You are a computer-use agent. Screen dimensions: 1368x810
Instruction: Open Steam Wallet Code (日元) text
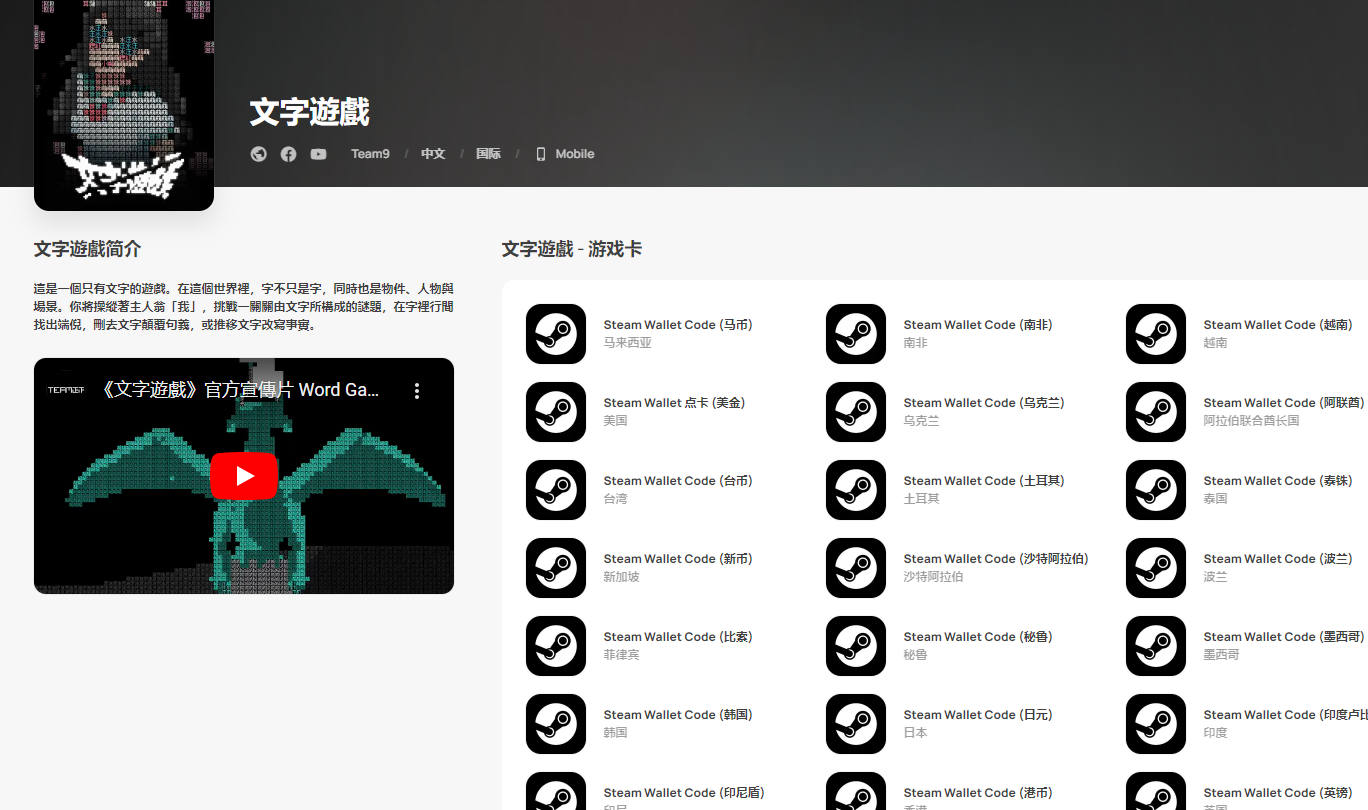click(978, 715)
